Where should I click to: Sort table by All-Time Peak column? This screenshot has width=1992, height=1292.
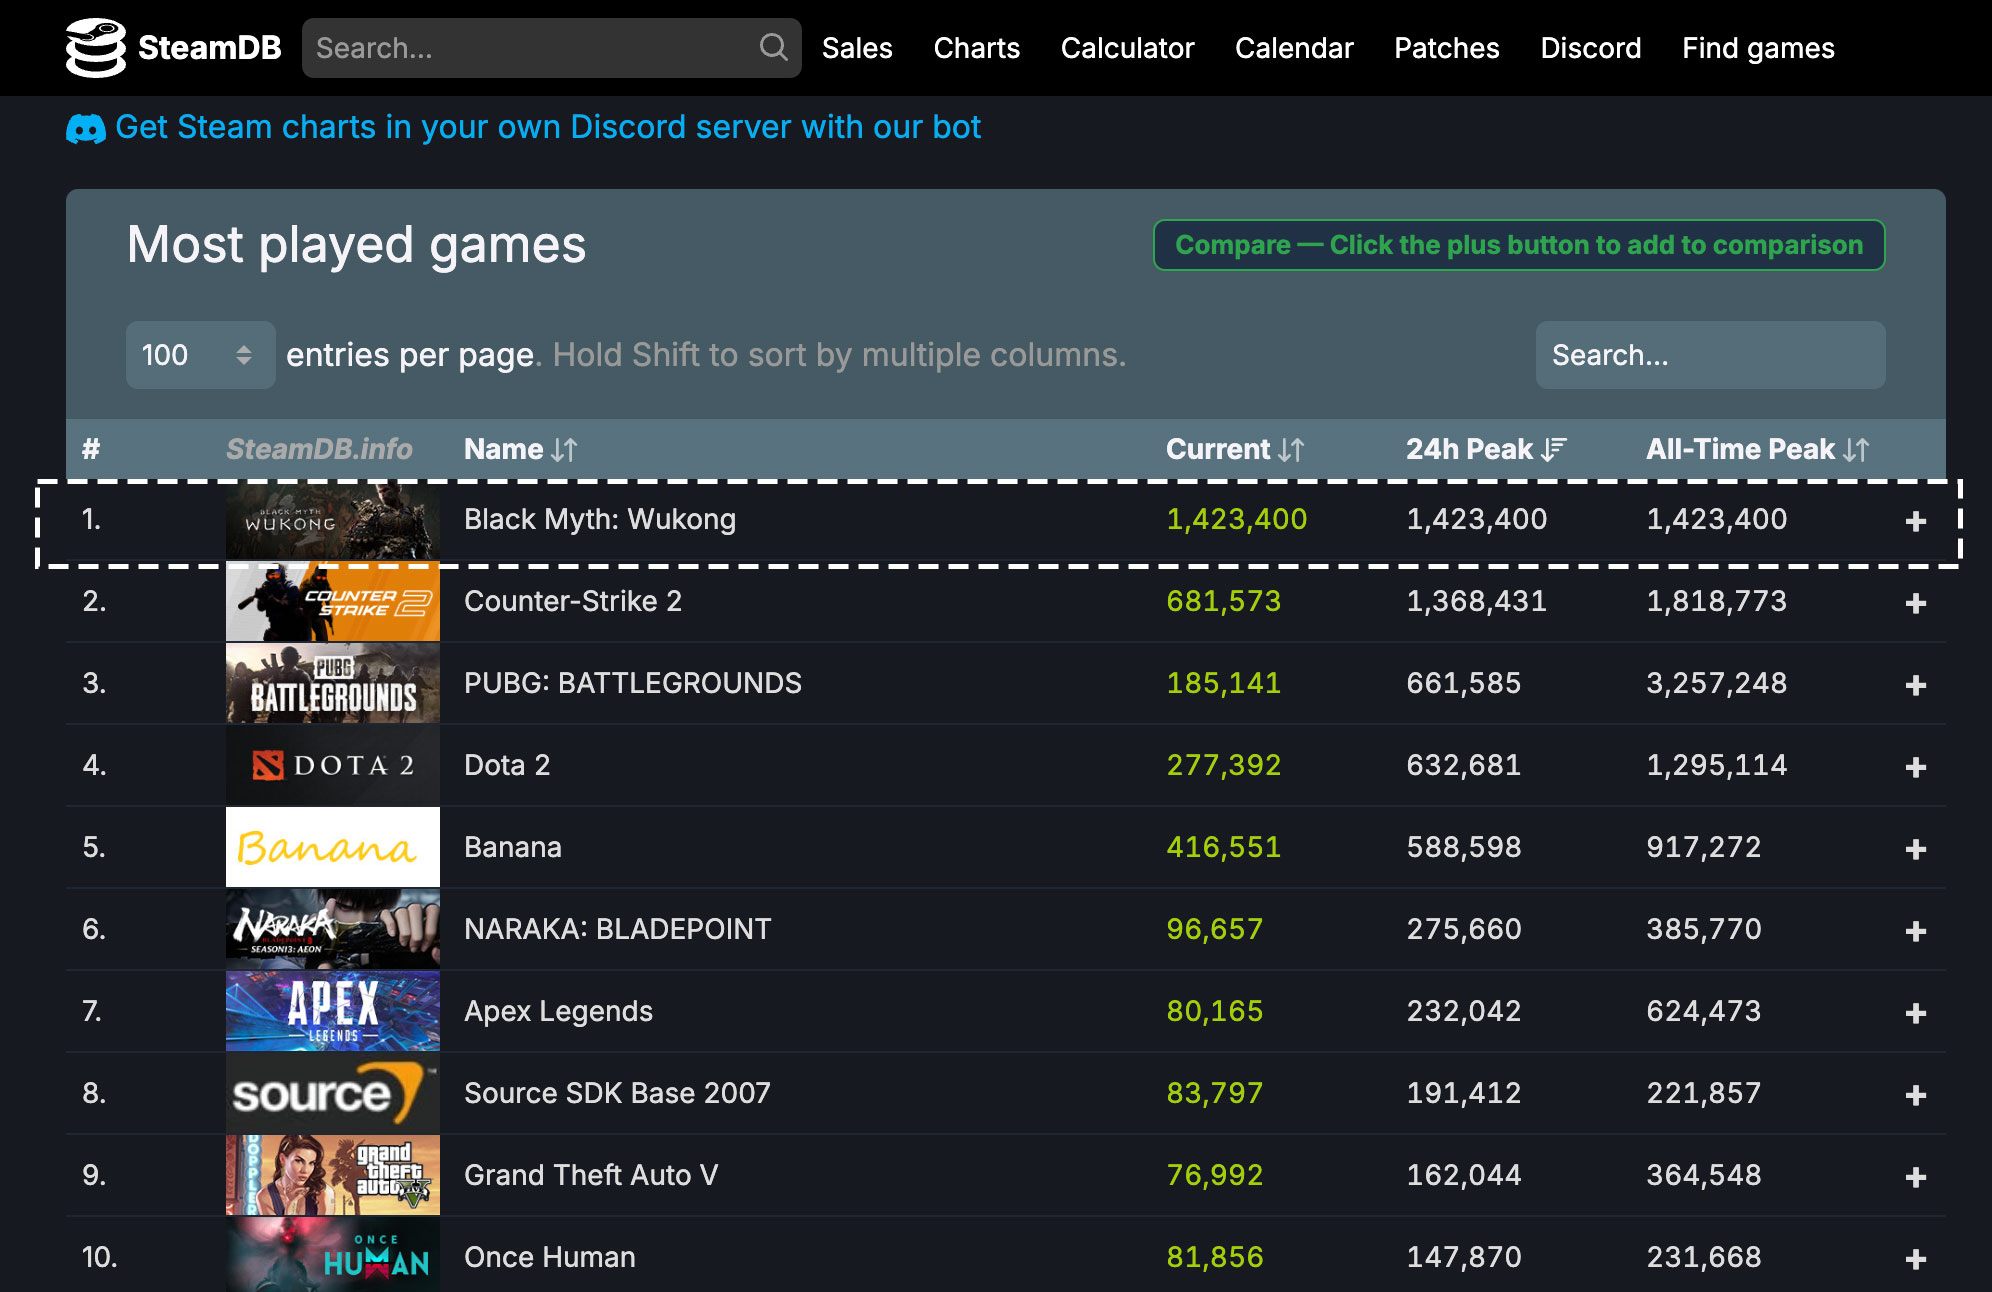(x=1757, y=449)
